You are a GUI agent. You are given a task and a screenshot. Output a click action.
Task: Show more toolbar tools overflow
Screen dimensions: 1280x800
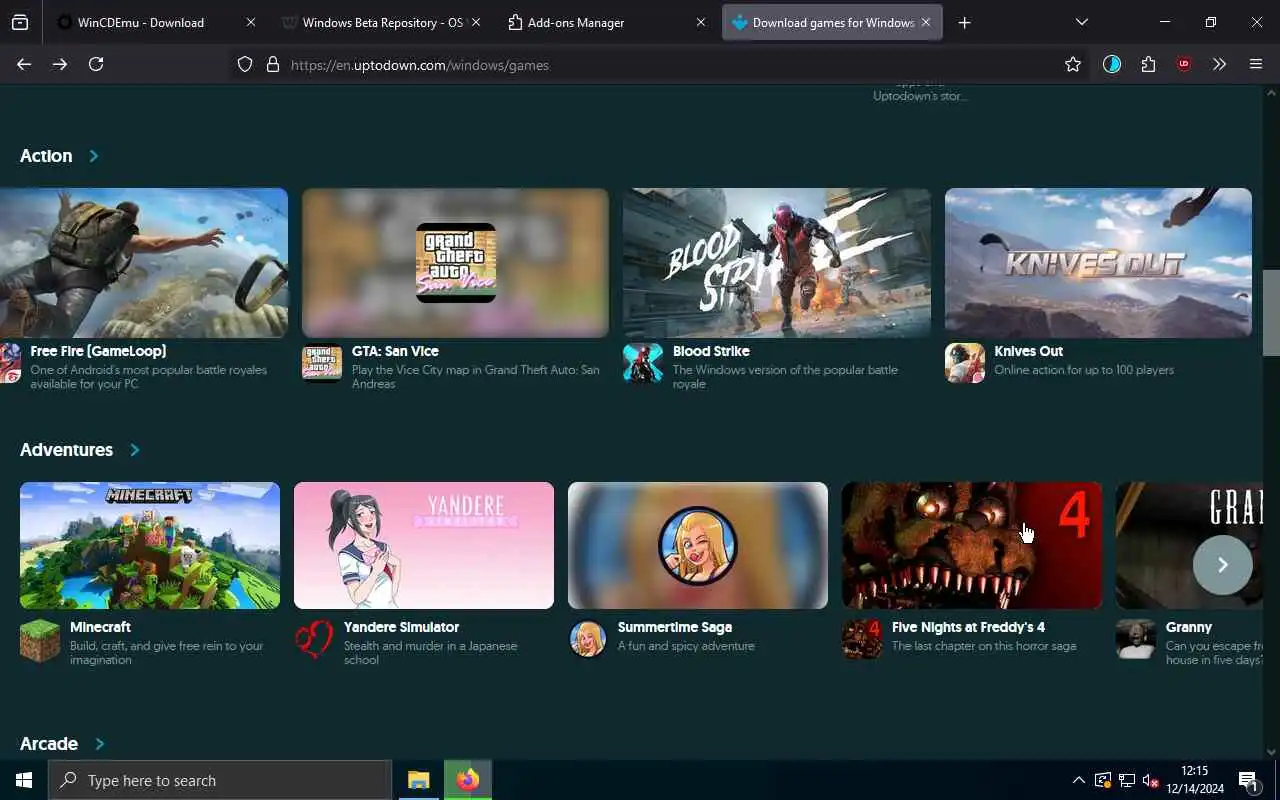point(1219,64)
